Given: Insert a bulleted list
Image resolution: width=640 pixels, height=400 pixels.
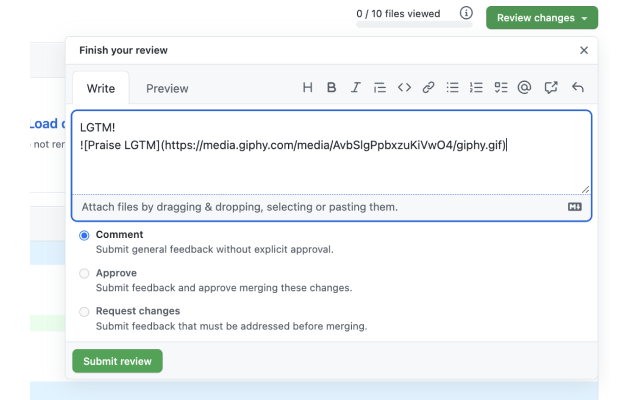Looking at the screenshot, I should point(453,88).
